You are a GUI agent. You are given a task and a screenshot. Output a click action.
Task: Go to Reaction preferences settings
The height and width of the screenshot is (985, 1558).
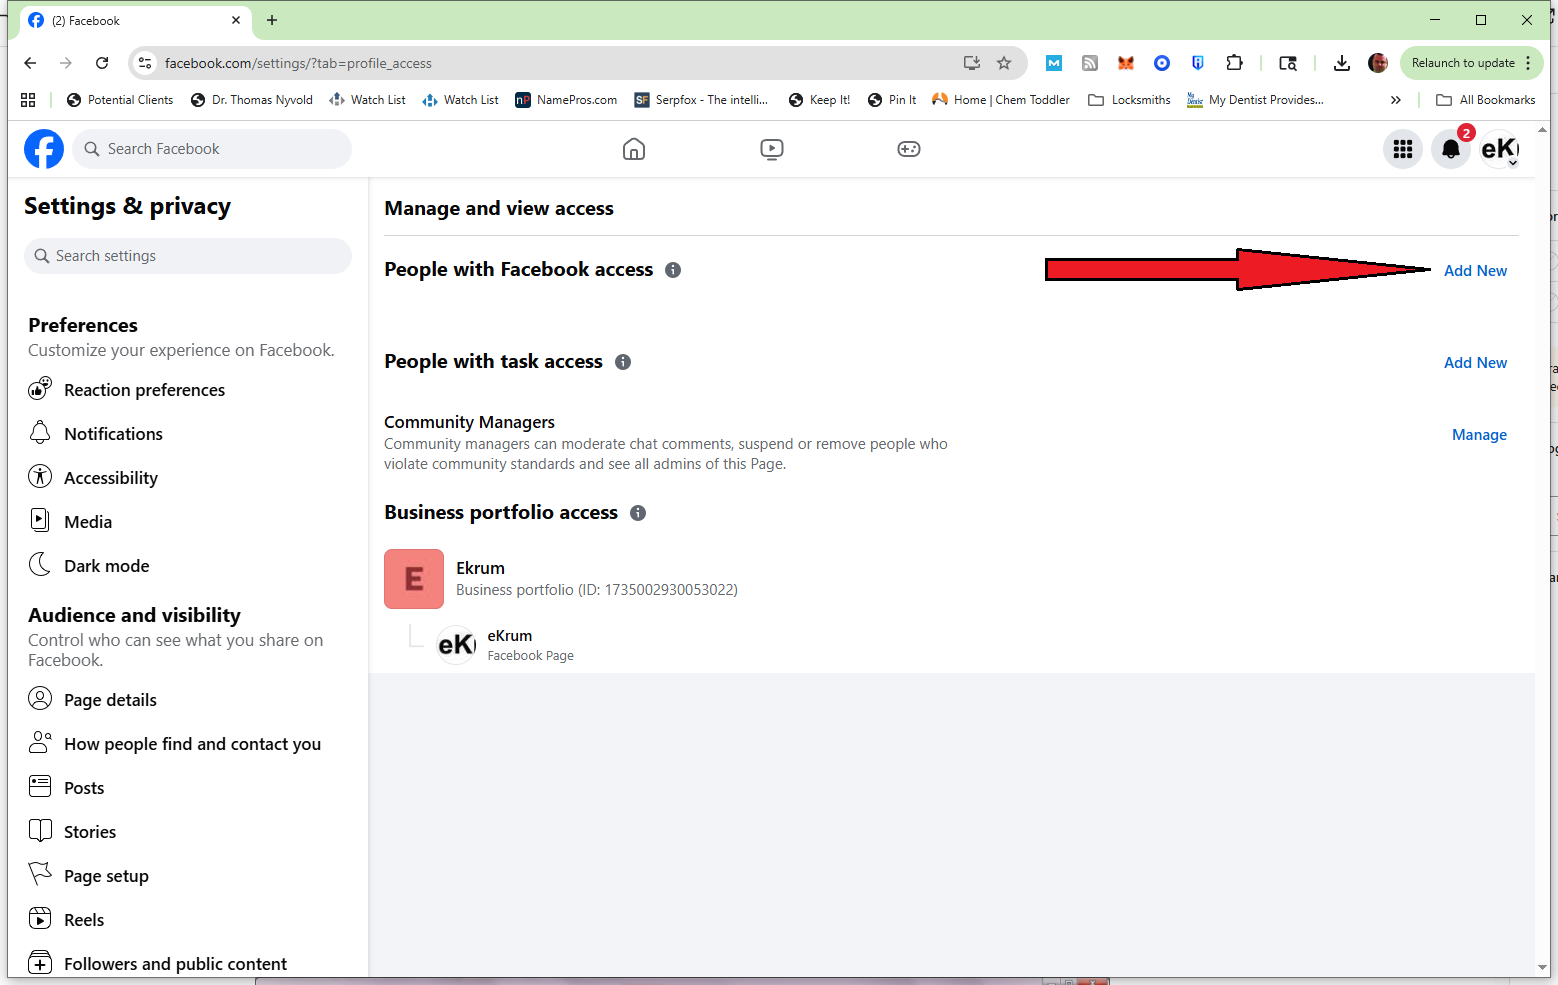pyautogui.click(x=144, y=390)
